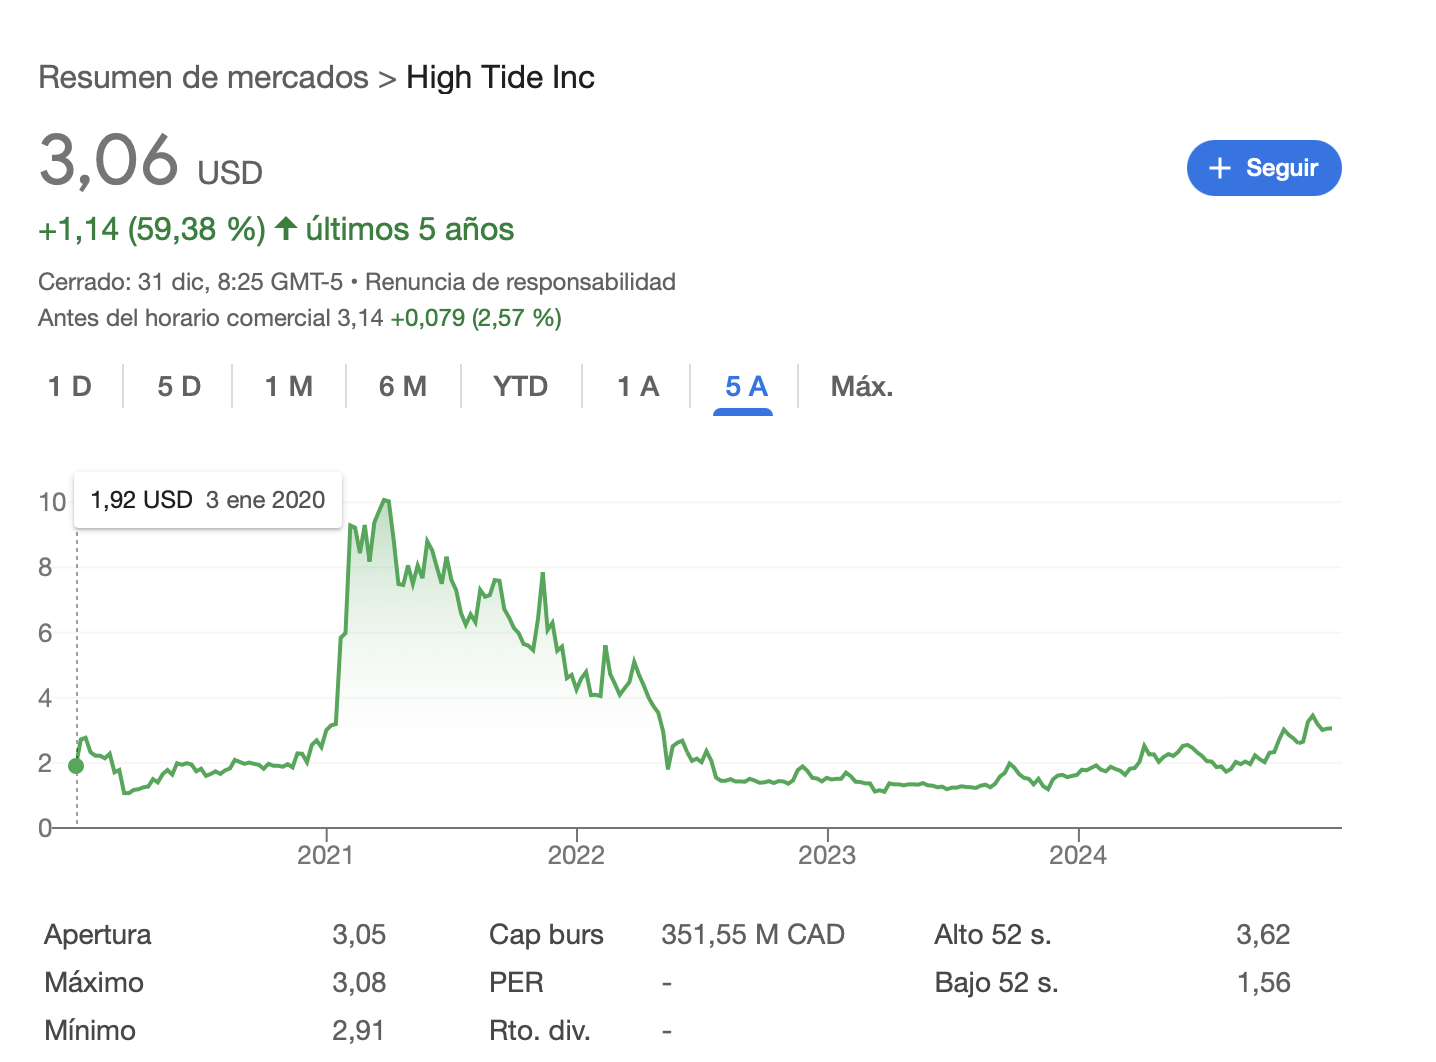Switch chart to 1 M range

[x=289, y=386]
